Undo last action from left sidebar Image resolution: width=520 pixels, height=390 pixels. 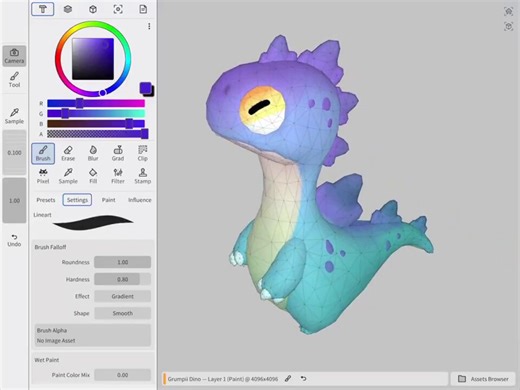pyautogui.click(x=14, y=240)
